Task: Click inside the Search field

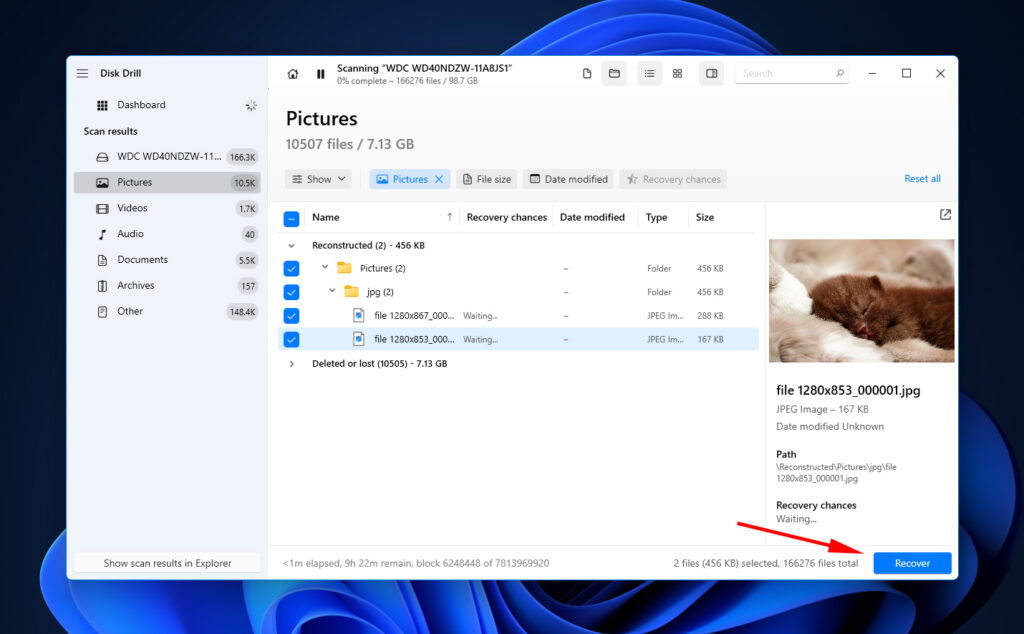Action: click(x=790, y=72)
